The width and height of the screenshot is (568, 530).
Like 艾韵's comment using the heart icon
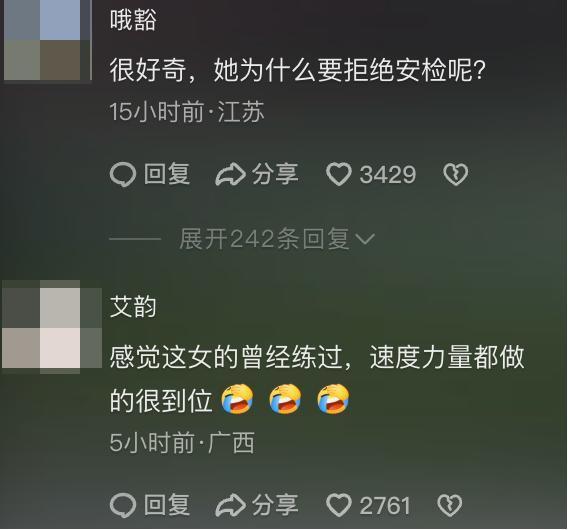click(338, 505)
